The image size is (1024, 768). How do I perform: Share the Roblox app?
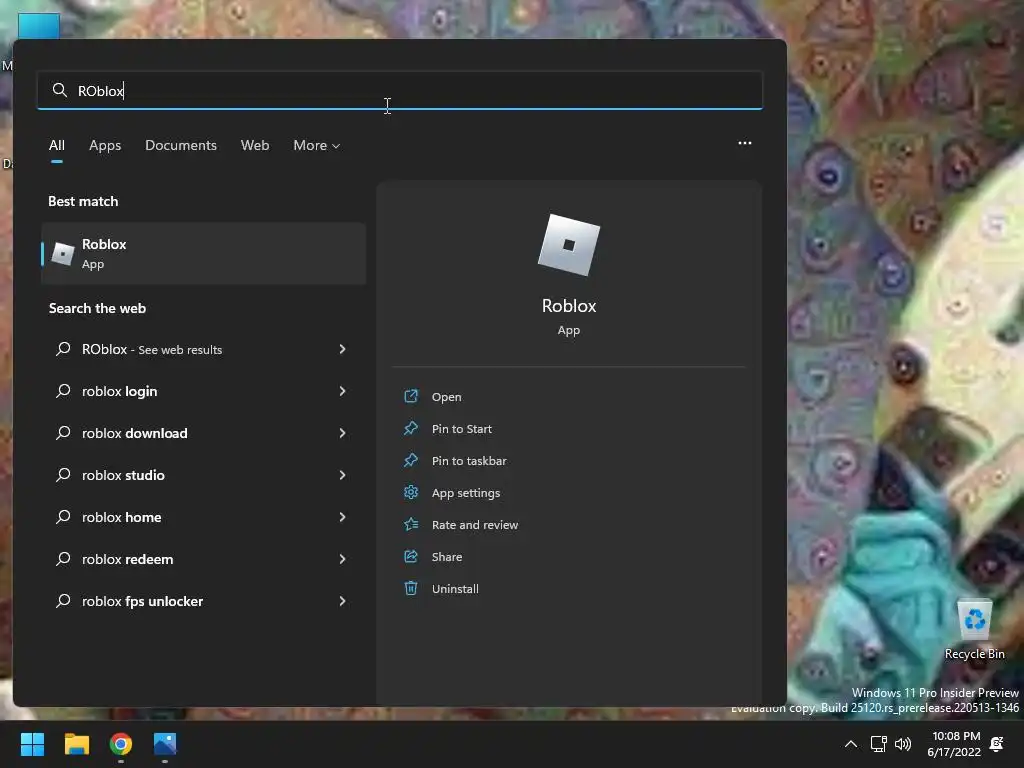coord(447,557)
